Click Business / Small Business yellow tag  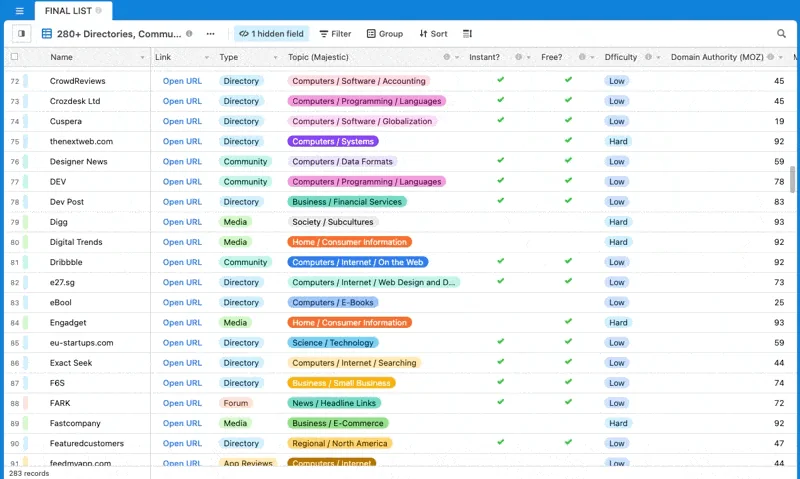coord(341,383)
